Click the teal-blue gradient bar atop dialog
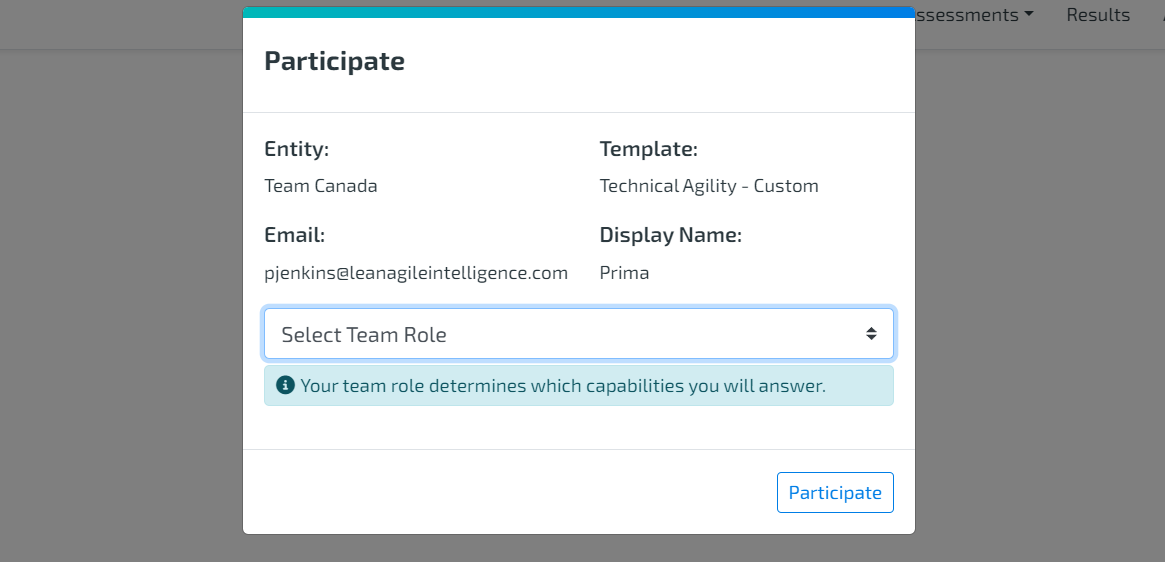 (x=579, y=13)
